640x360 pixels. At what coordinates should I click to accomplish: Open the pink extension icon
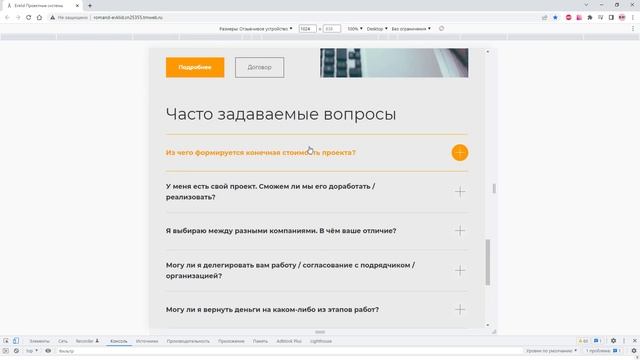pos(579,18)
